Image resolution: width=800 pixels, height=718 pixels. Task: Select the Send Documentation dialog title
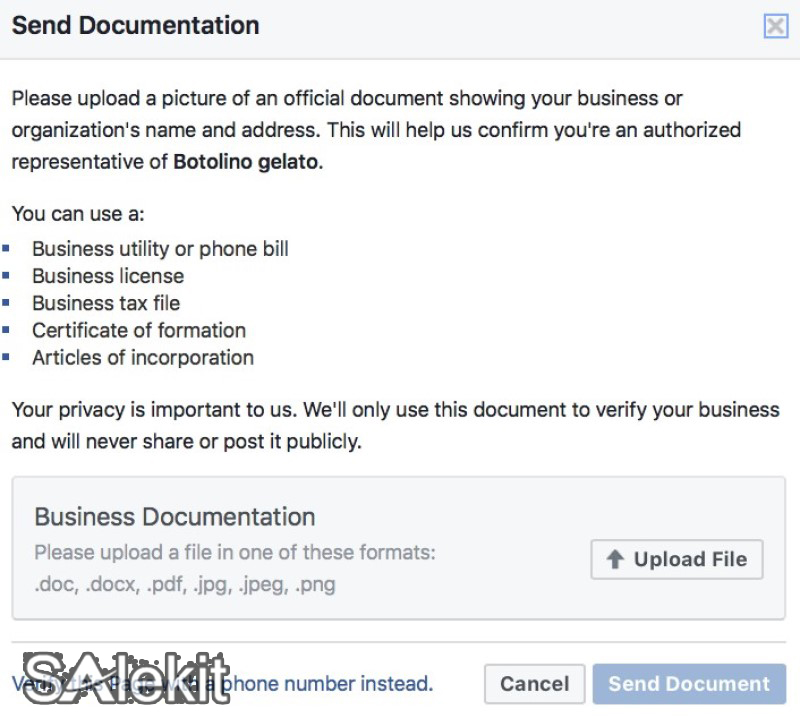click(135, 25)
